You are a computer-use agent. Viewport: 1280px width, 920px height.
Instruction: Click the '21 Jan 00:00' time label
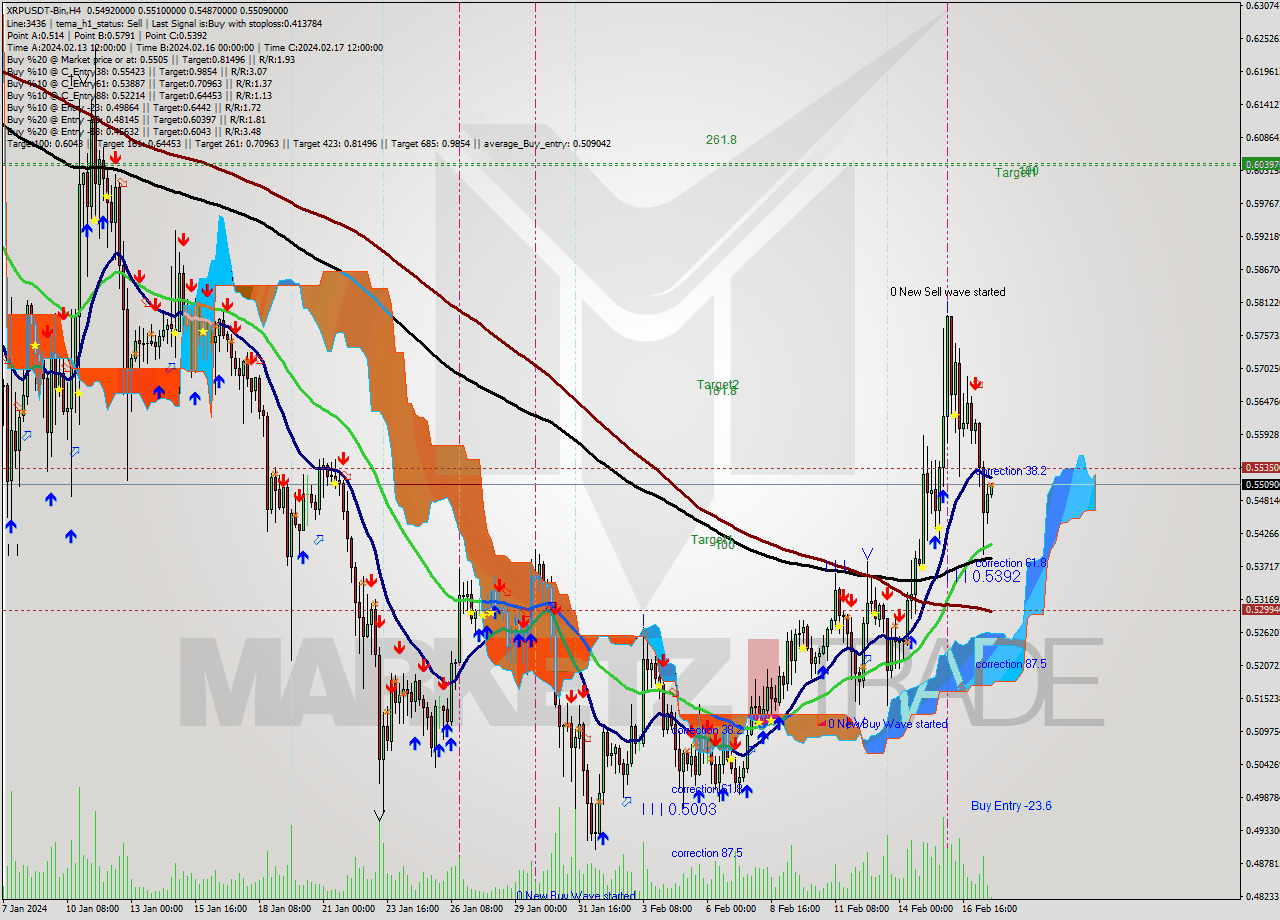pos(347,910)
